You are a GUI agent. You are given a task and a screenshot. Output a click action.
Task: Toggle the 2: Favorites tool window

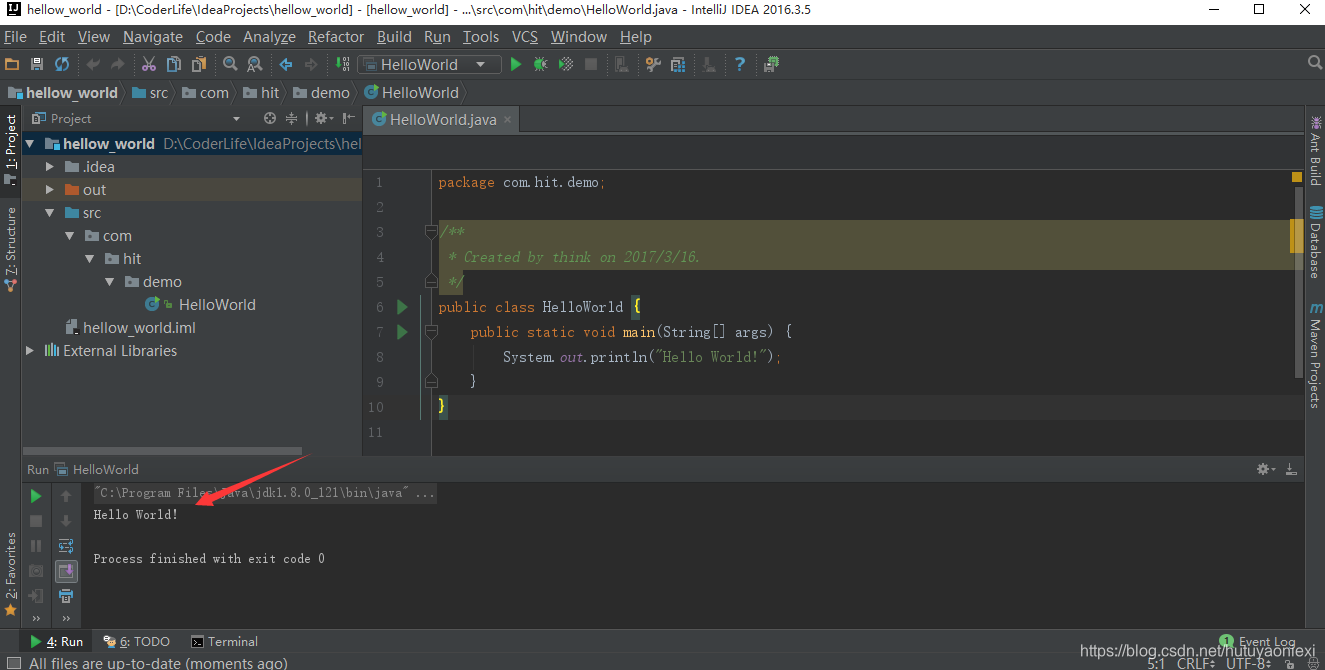click(x=11, y=574)
